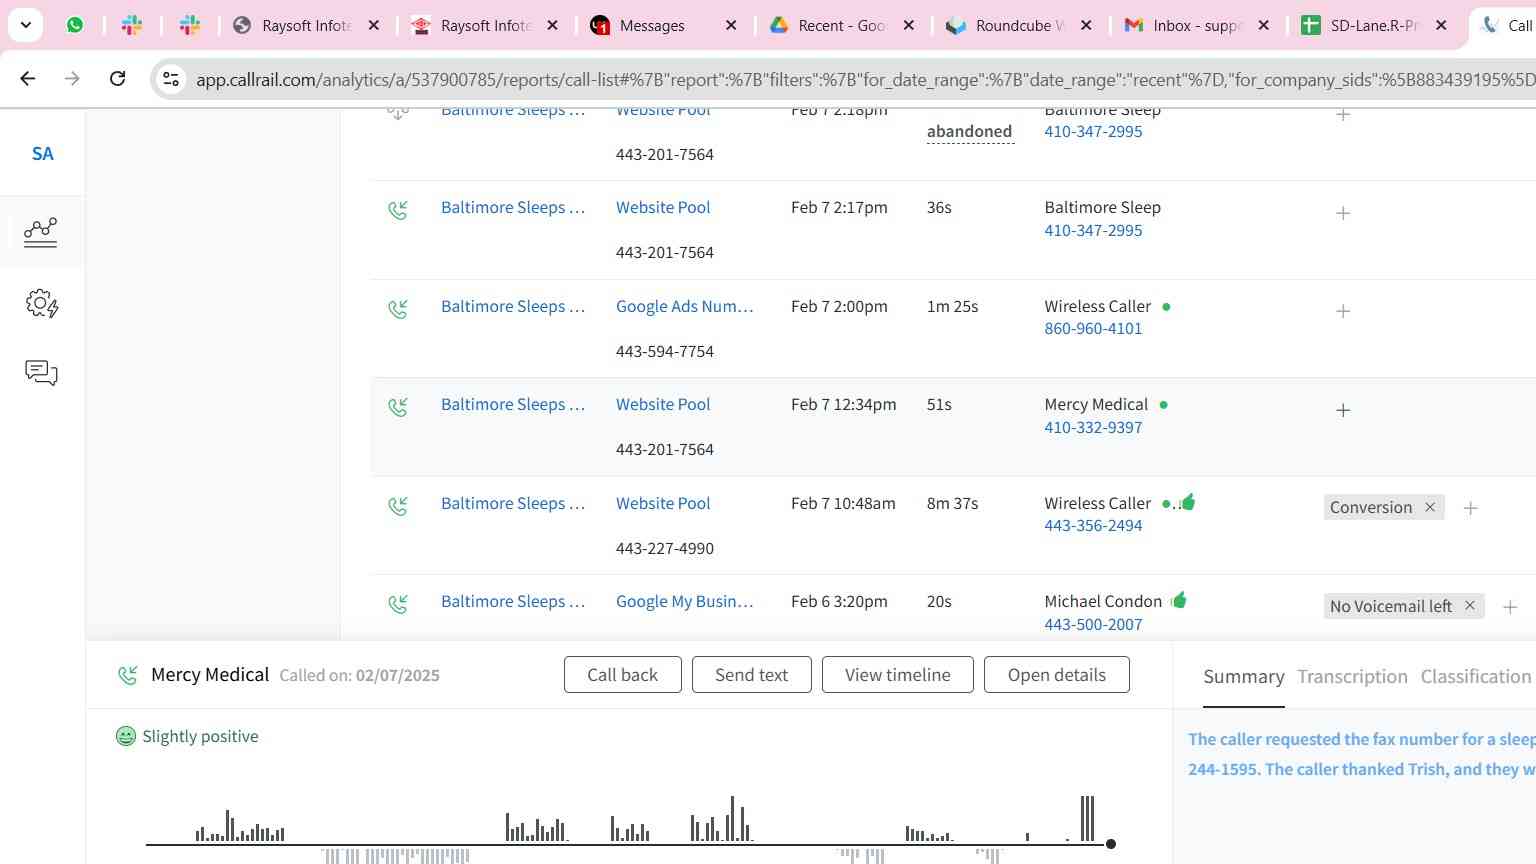Click the Open details button

1057,675
